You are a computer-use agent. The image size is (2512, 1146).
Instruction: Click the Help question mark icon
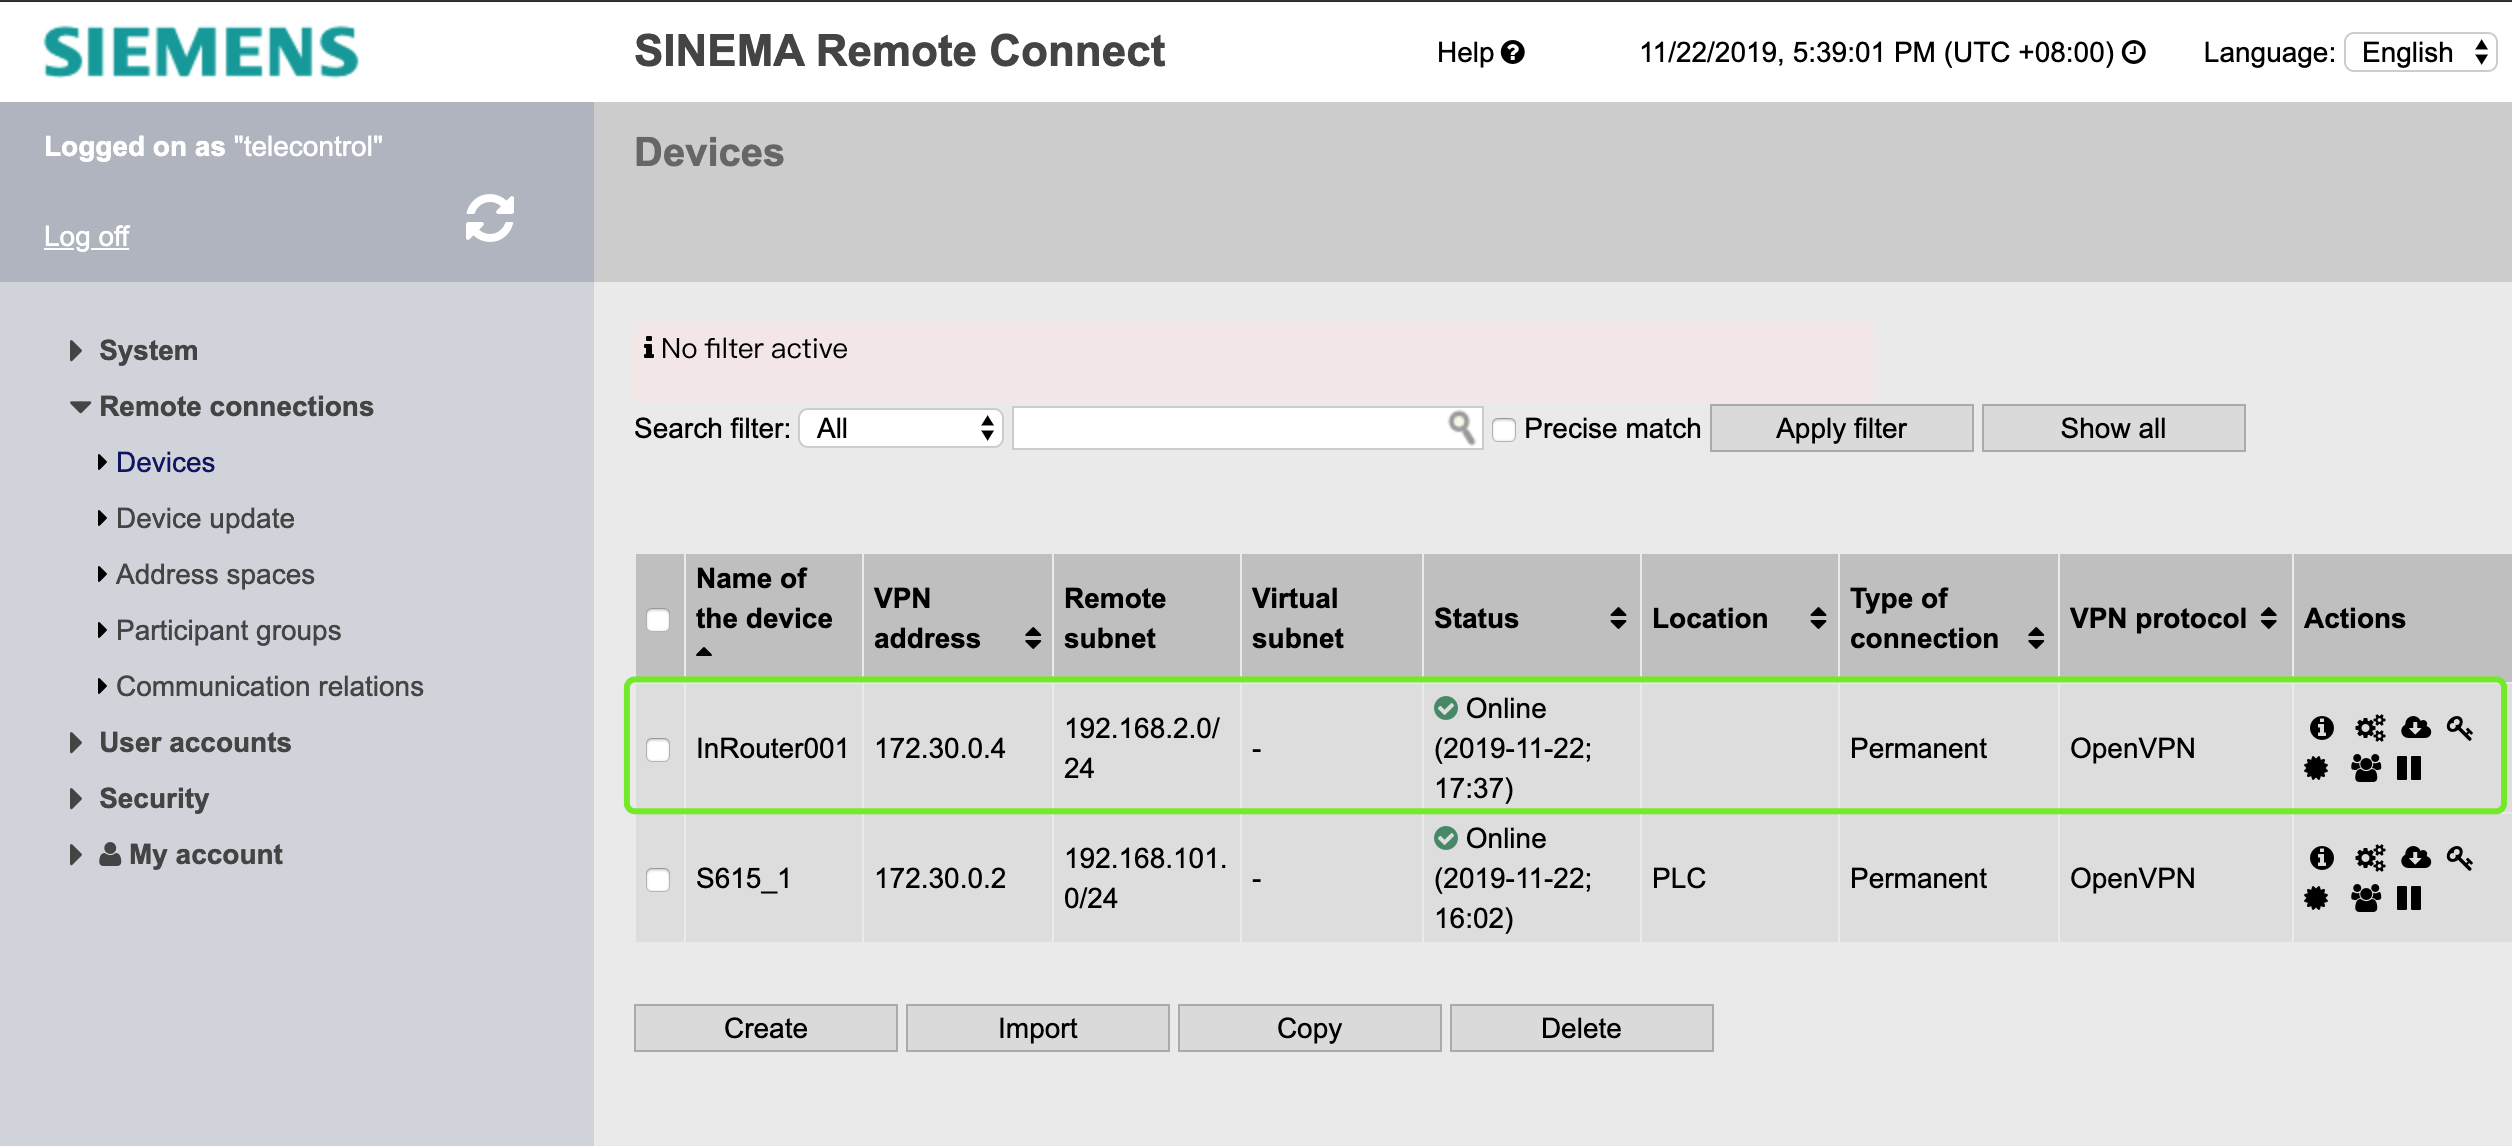[x=1513, y=52]
